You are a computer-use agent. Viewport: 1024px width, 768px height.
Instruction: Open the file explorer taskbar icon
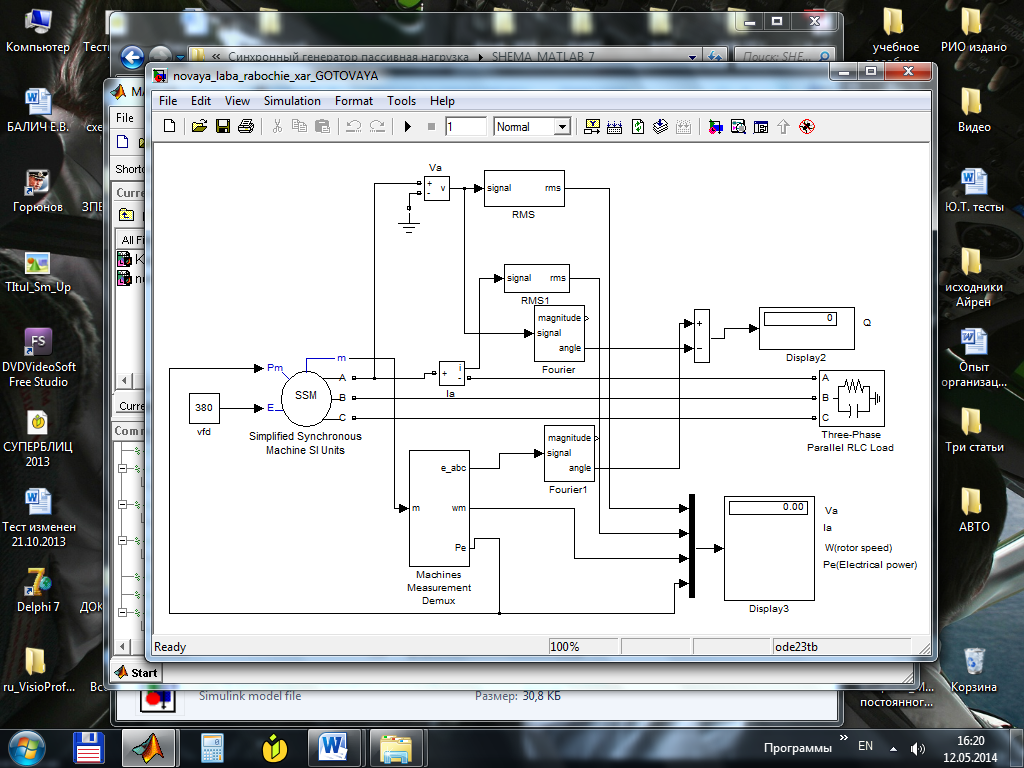coord(396,748)
